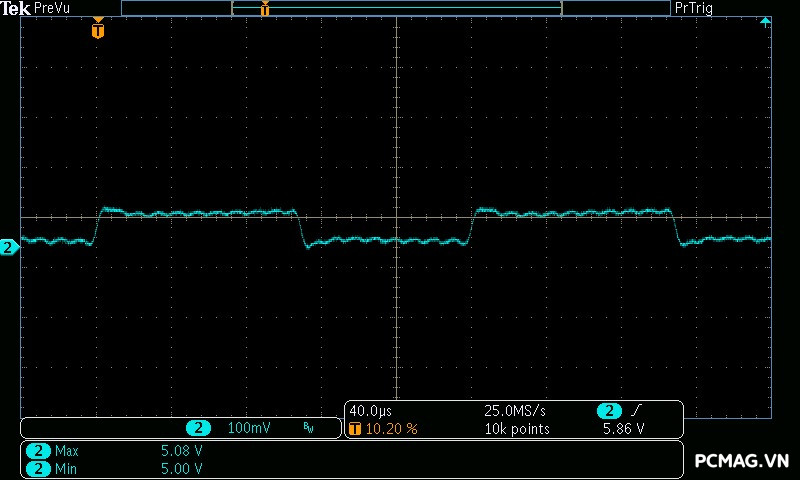Click the PreVu acquisition status label
Screen dimensions: 800x480
click(52, 8)
